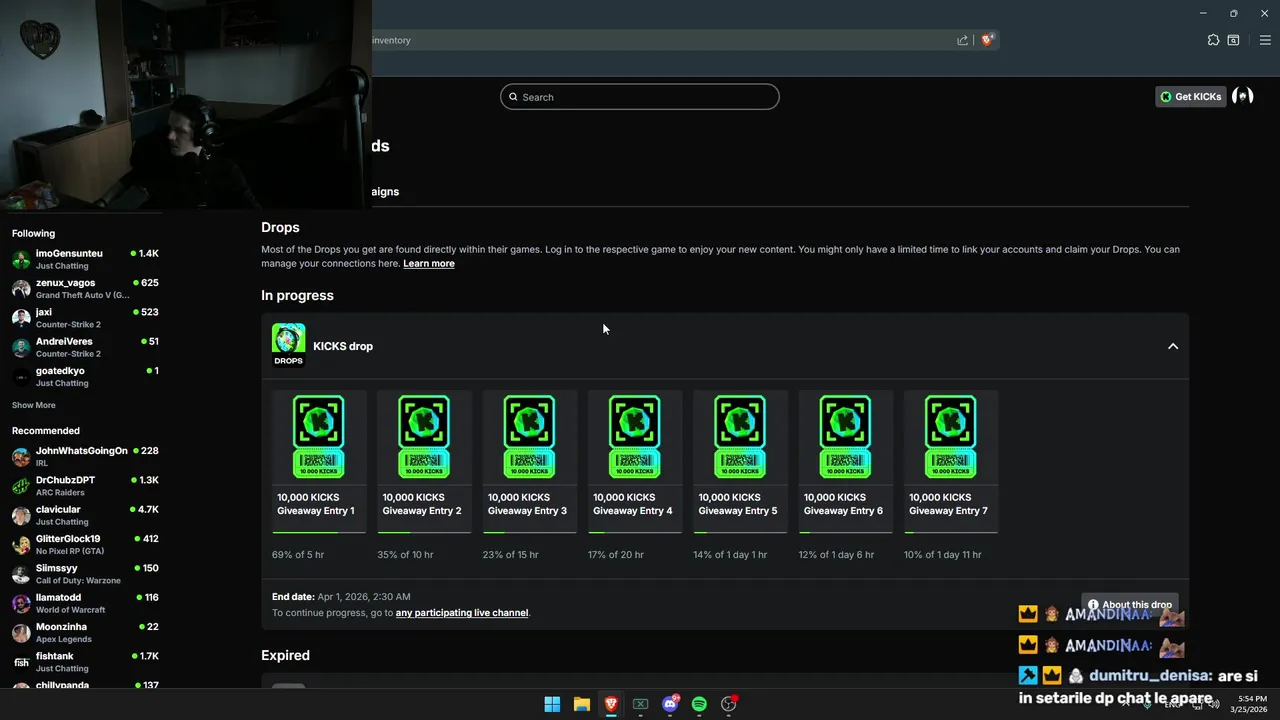Image resolution: width=1280 pixels, height=720 pixels.
Task: Open File Explorer from taskbar
Action: [581, 704]
